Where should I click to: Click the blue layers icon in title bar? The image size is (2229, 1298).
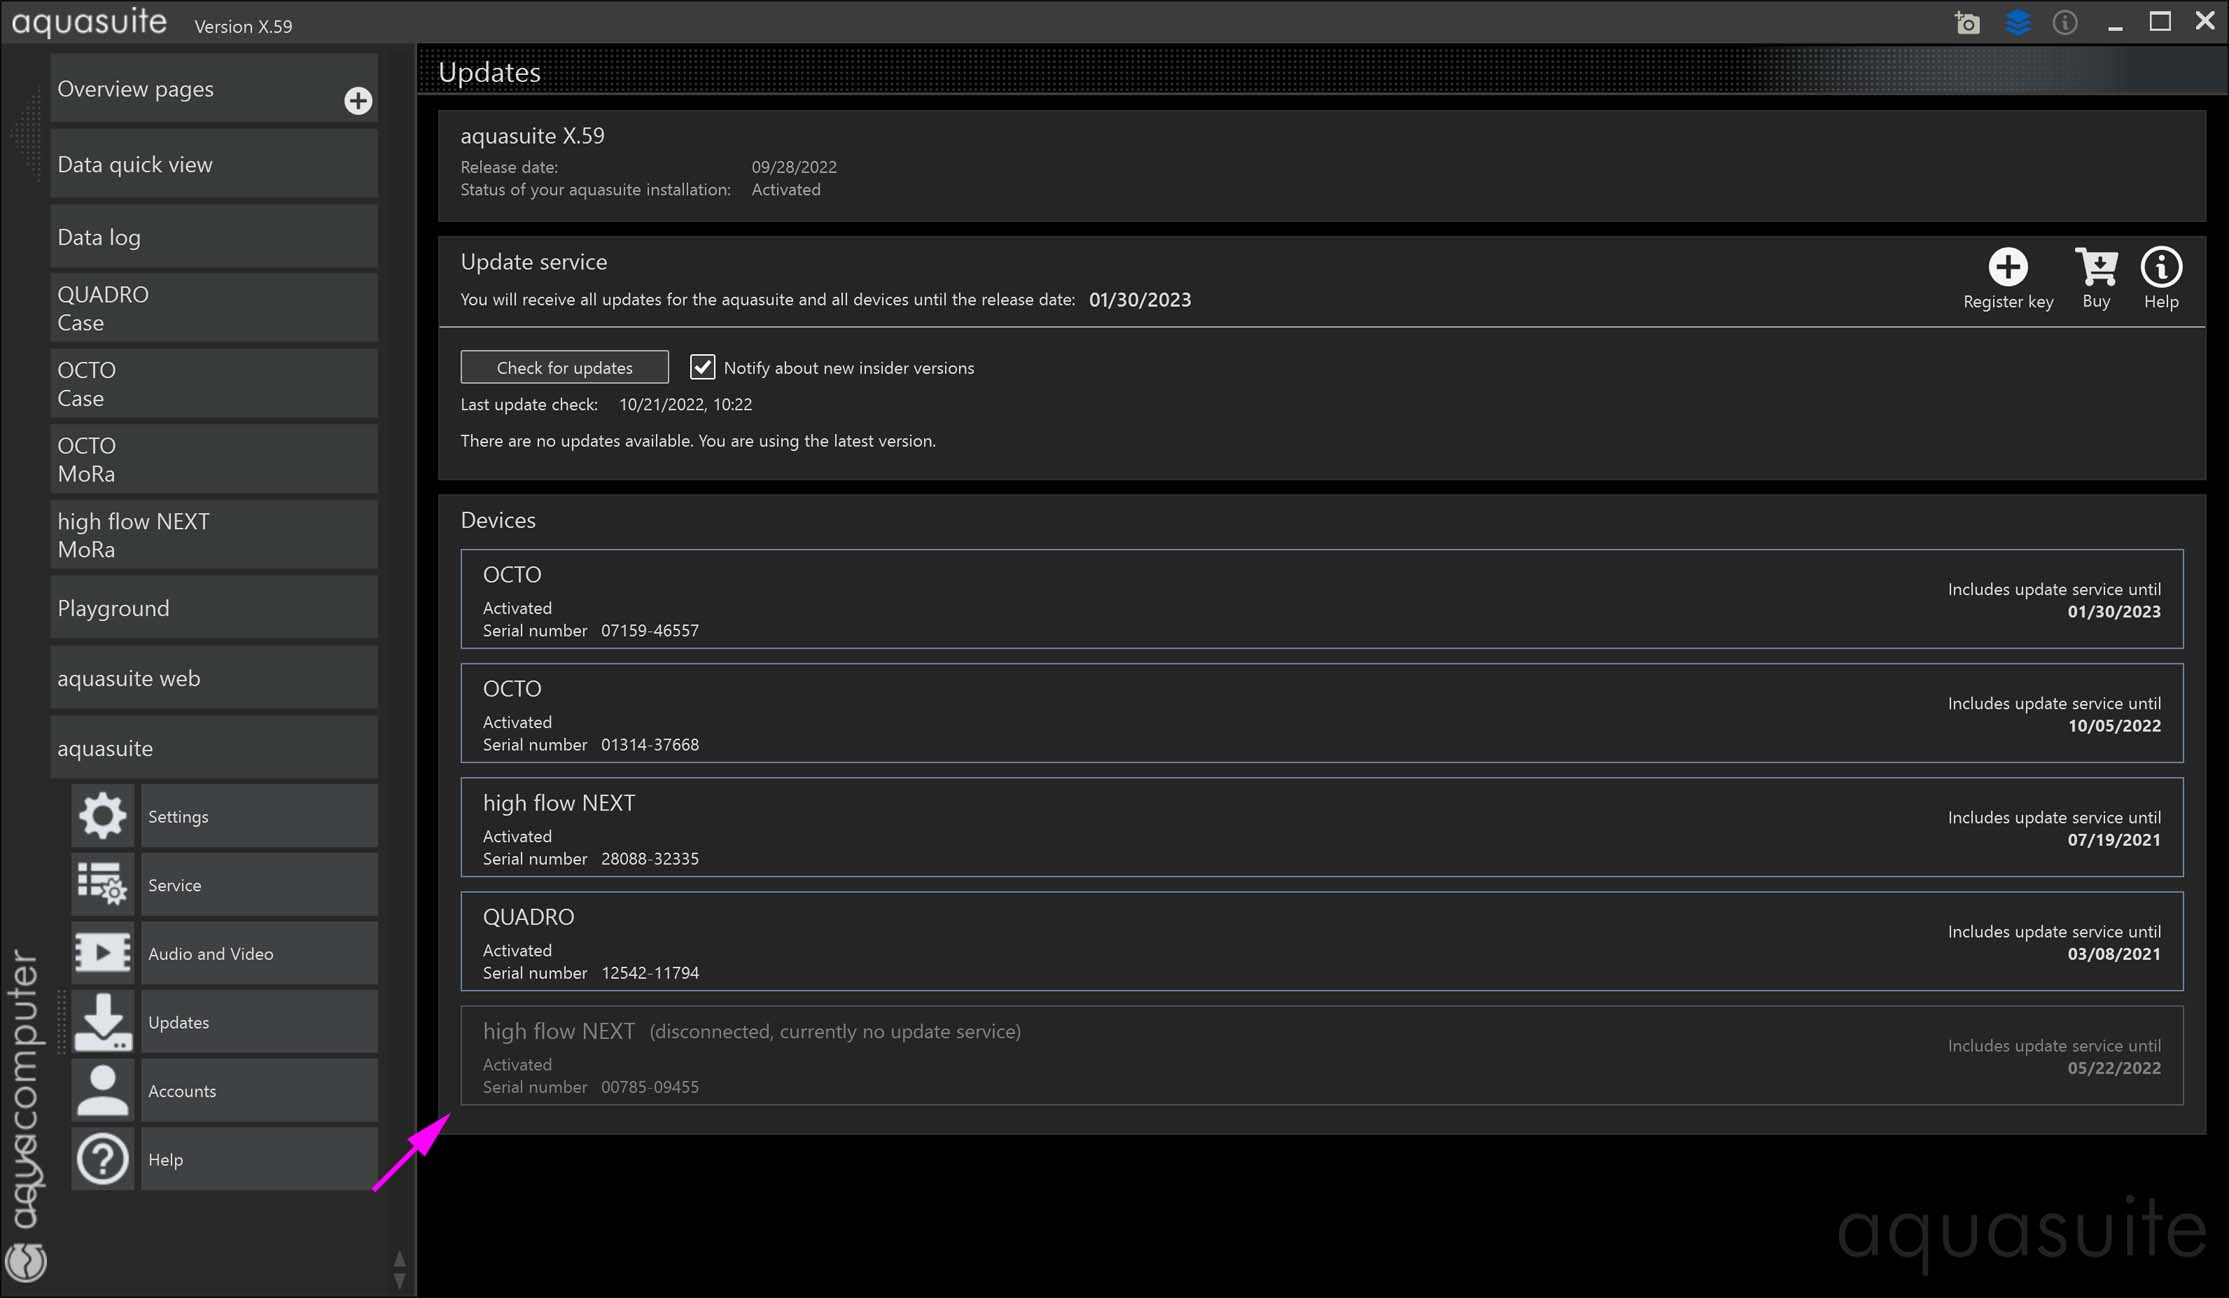click(2017, 23)
